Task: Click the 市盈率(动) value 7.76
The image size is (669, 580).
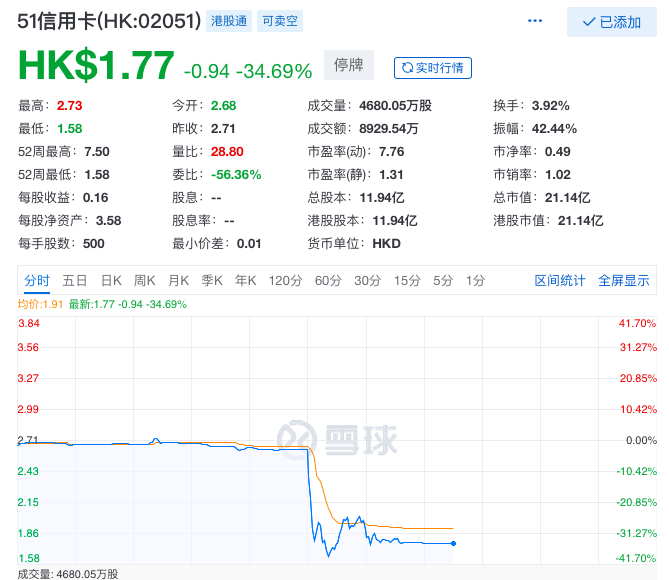Action: coord(391,152)
